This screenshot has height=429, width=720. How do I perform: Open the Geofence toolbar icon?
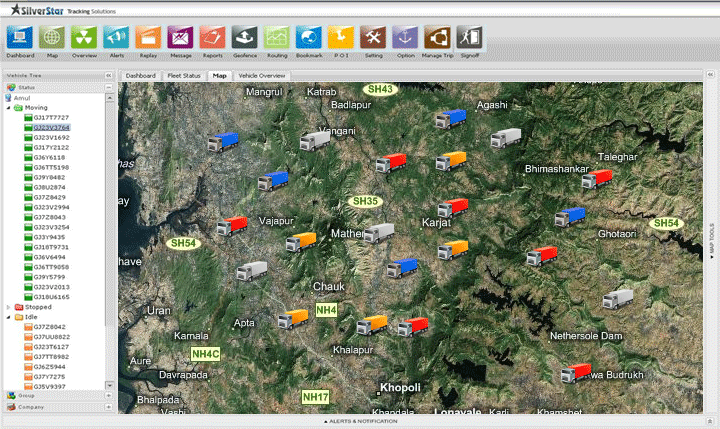245,37
